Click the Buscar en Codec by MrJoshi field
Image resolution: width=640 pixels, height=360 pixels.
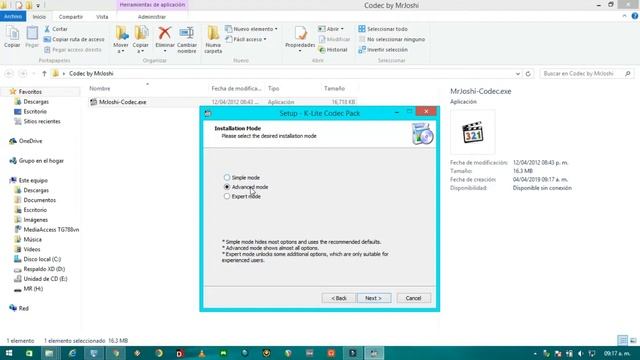(x=587, y=73)
